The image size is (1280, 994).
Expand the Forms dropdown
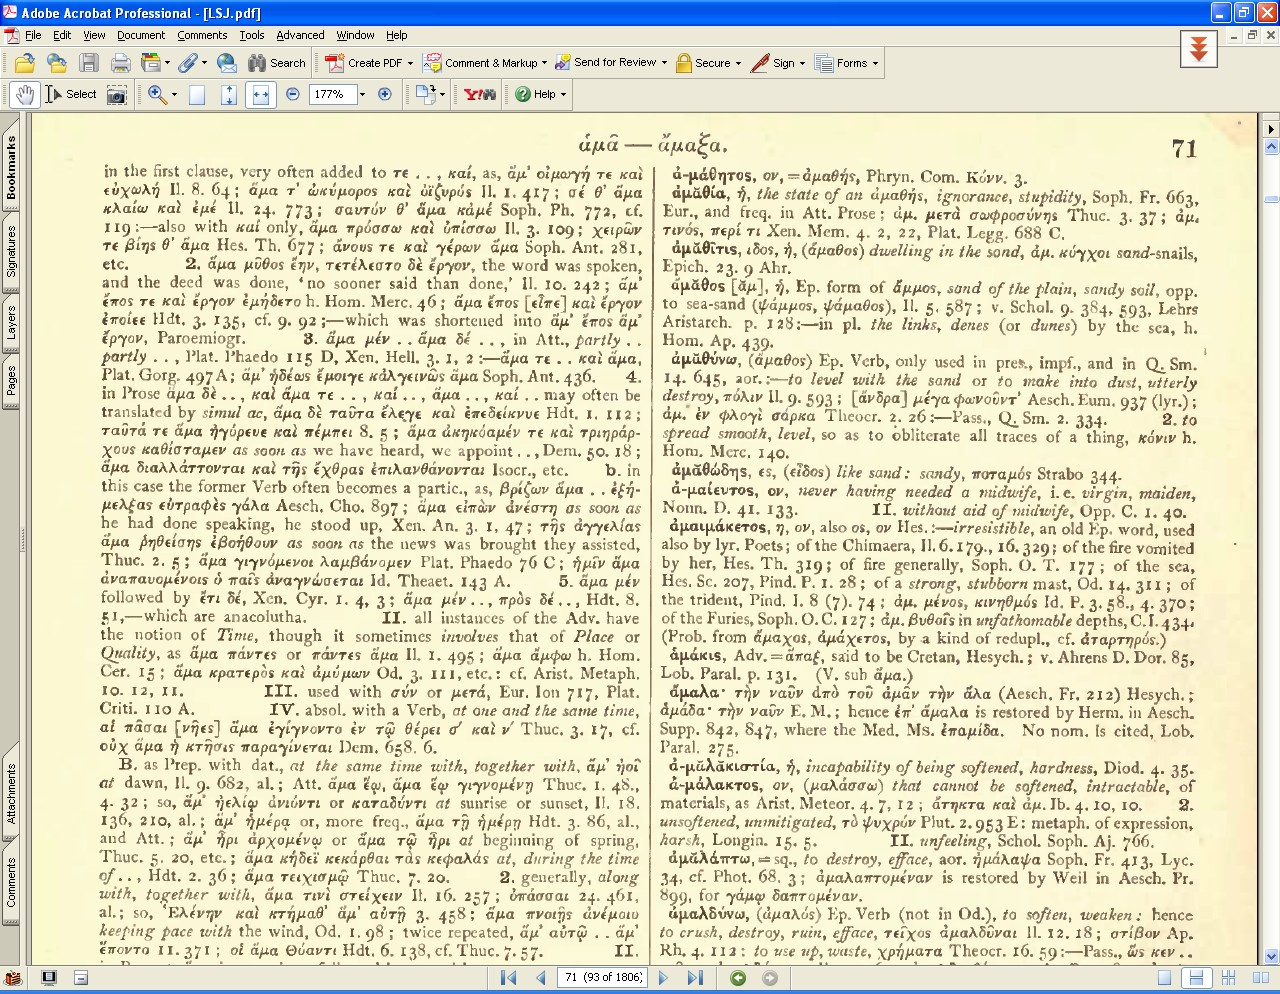point(875,63)
